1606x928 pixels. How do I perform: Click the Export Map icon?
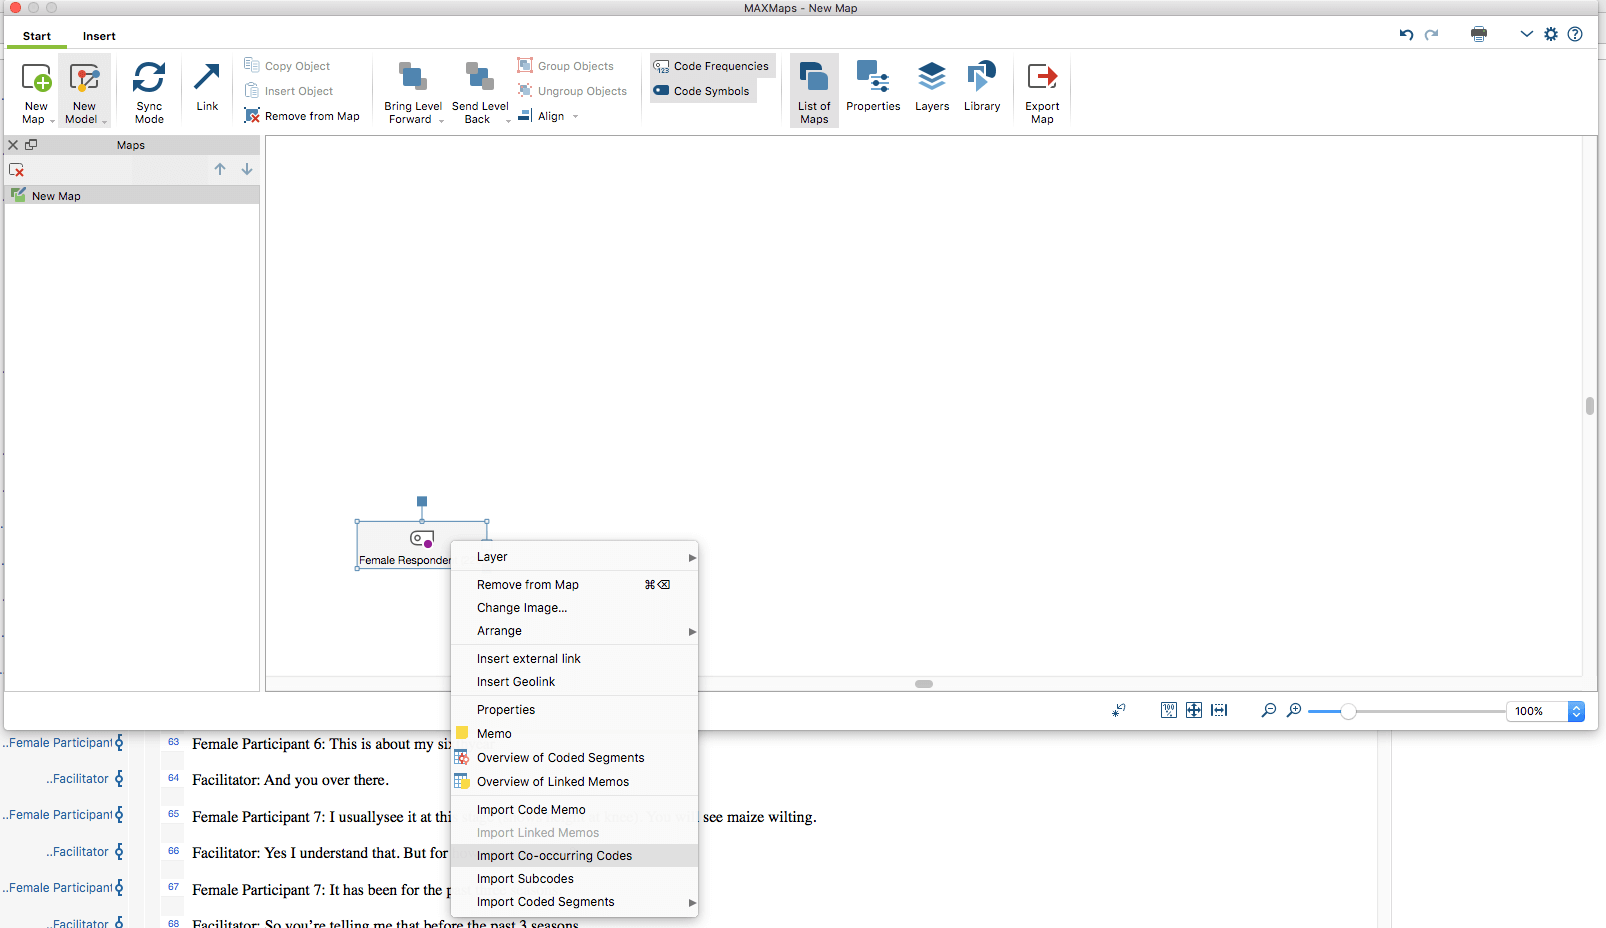coord(1042,77)
